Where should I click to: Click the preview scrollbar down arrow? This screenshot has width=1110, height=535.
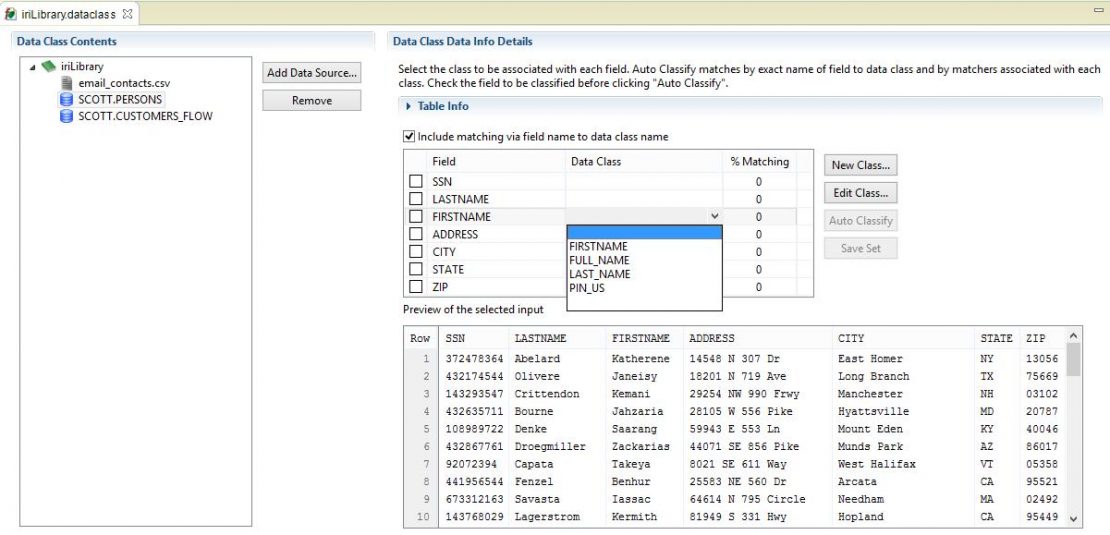[x=1073, y=519]
